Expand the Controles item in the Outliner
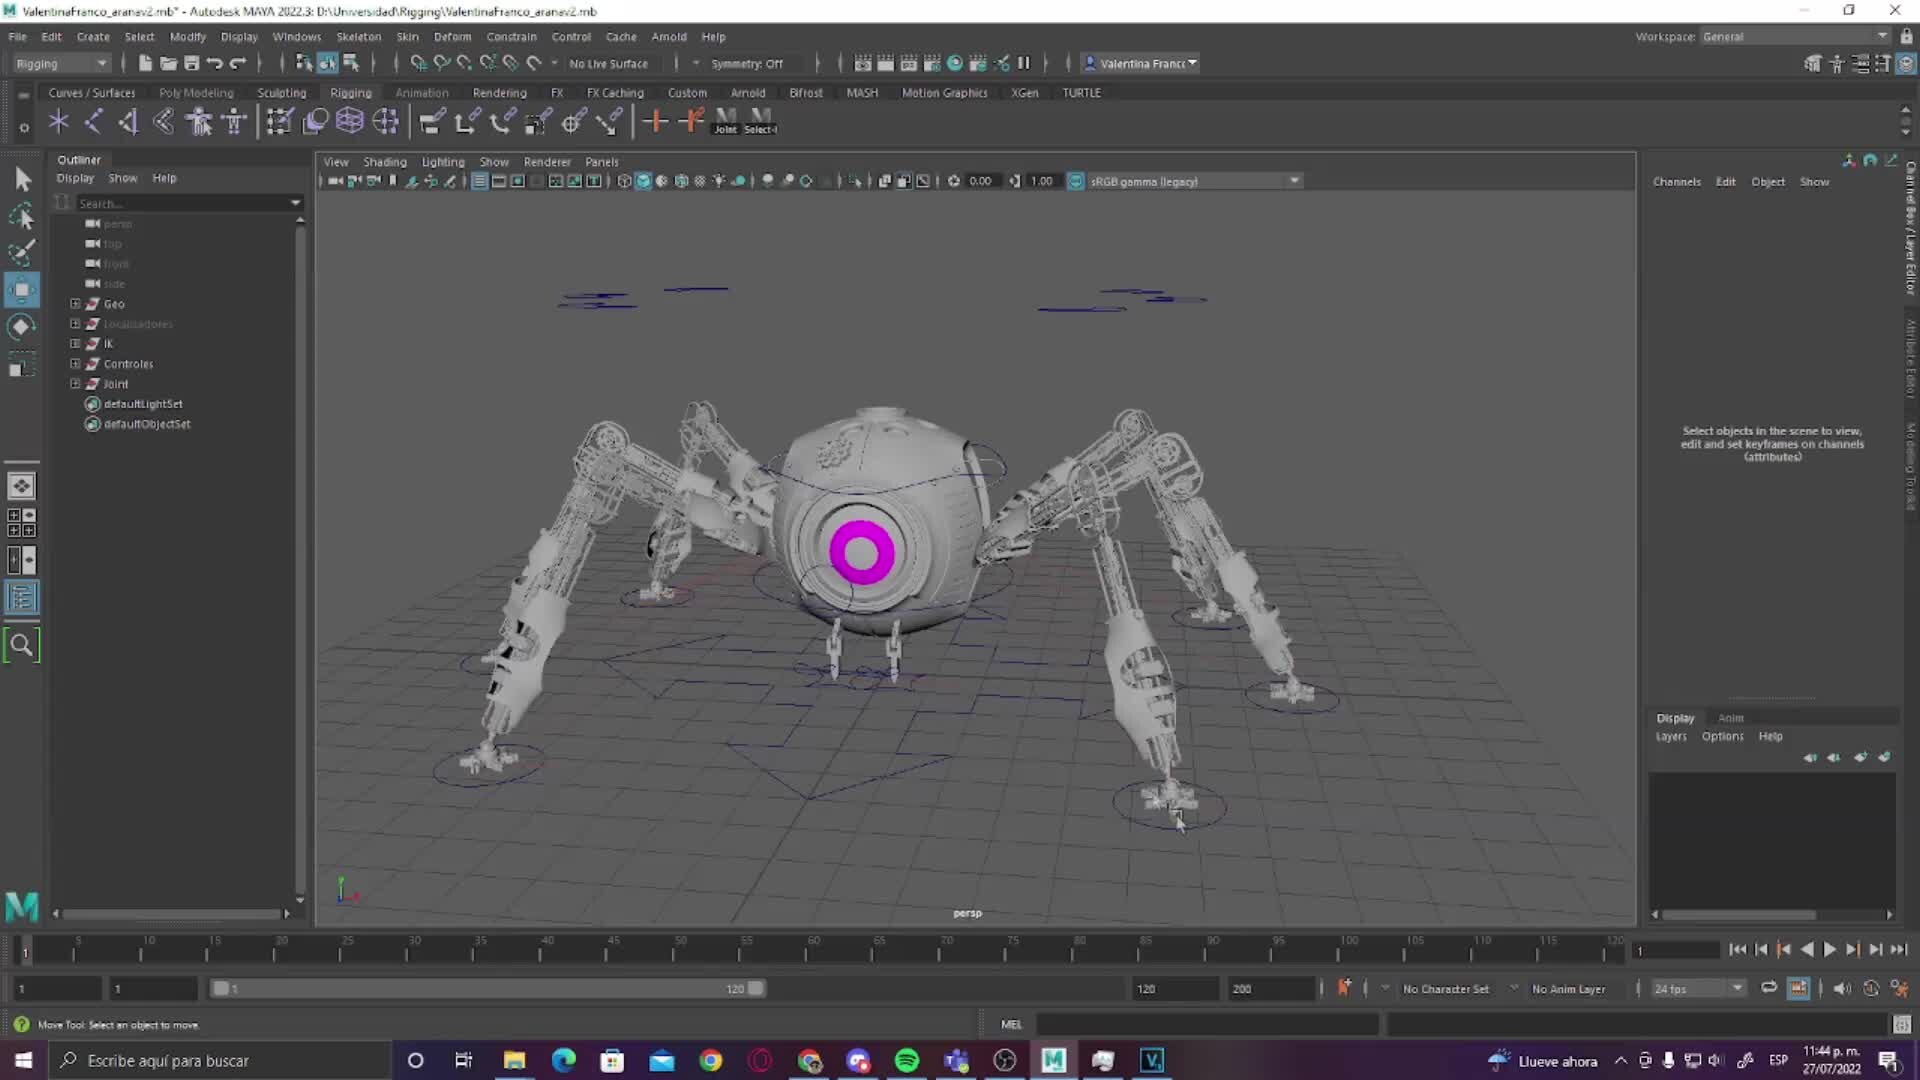This screenshot has width=1920, height=1080. pyautogui.click(x=74, y=363)
